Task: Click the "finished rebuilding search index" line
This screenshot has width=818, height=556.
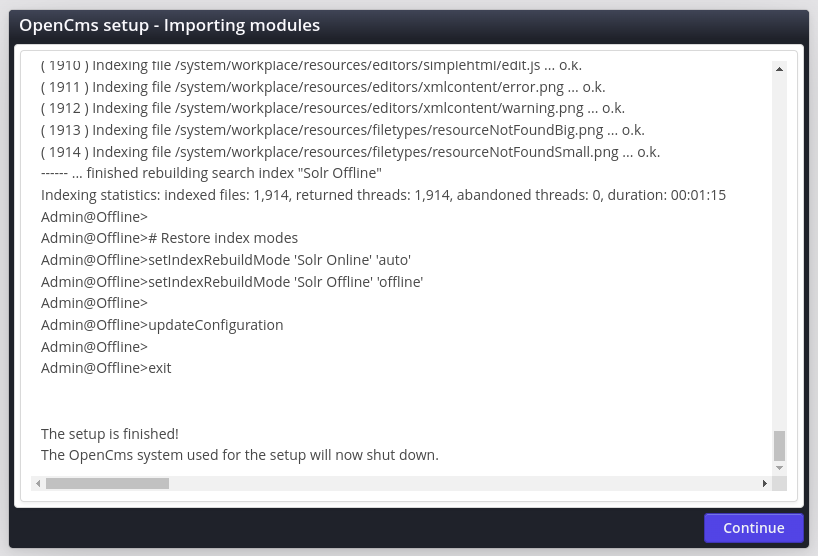Action: tap(211, 173)
